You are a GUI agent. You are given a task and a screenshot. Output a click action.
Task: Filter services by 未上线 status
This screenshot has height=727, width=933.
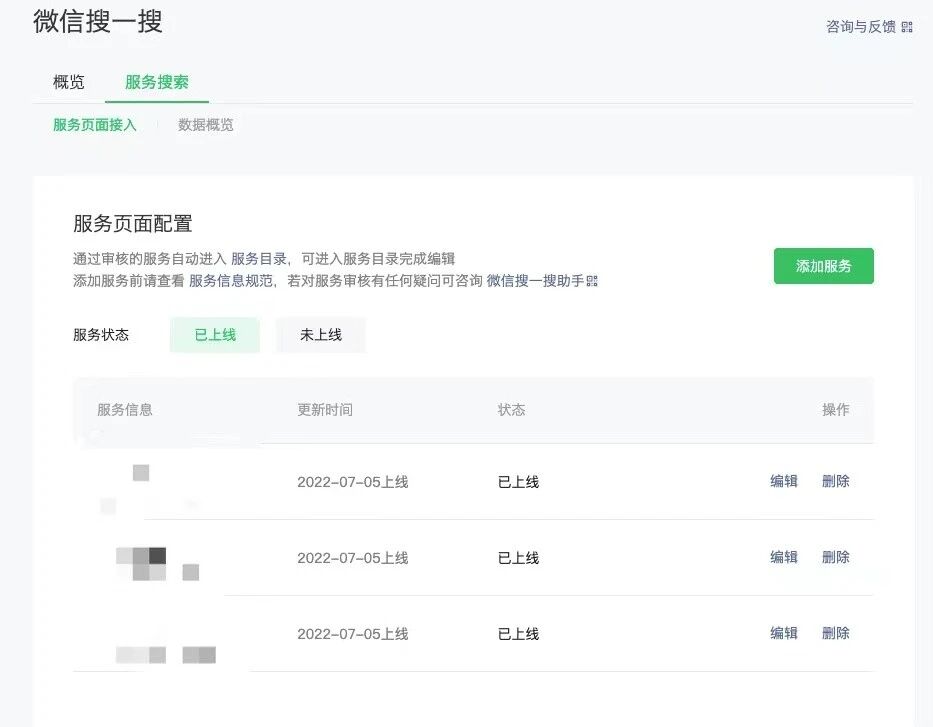[x=320, y=335]
